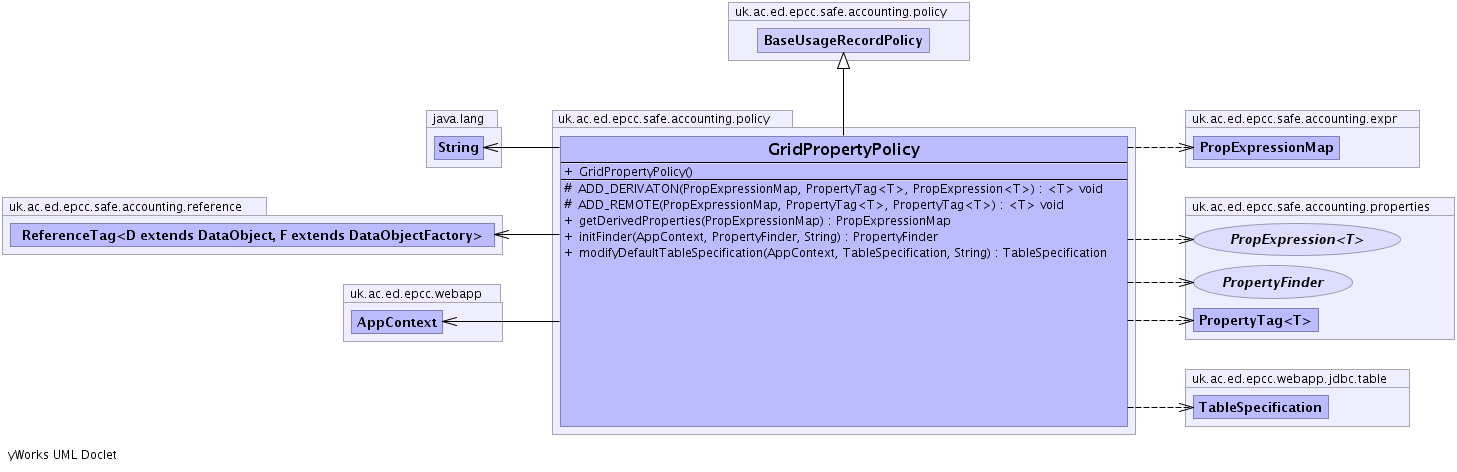Screen dimensions: 1457x472
Task: Open the String class node
Action: point(458,148)
